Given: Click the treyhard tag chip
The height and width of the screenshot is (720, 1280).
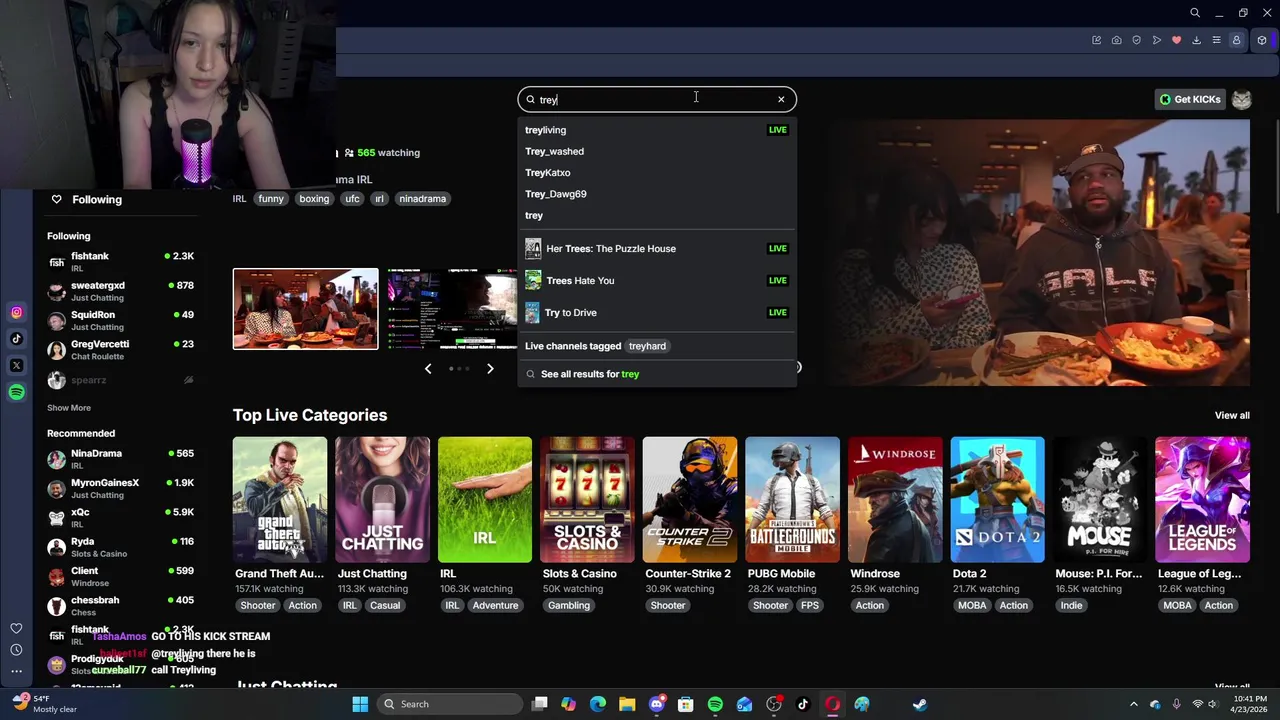Looking at the screenshot, I should 647,346.
